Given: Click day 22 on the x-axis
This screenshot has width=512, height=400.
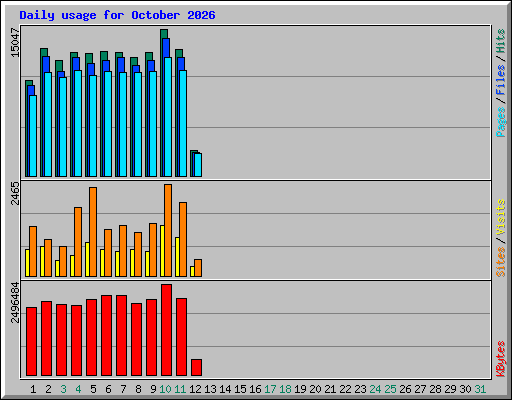Looking at the screenshot, I should tap(345, 389).
